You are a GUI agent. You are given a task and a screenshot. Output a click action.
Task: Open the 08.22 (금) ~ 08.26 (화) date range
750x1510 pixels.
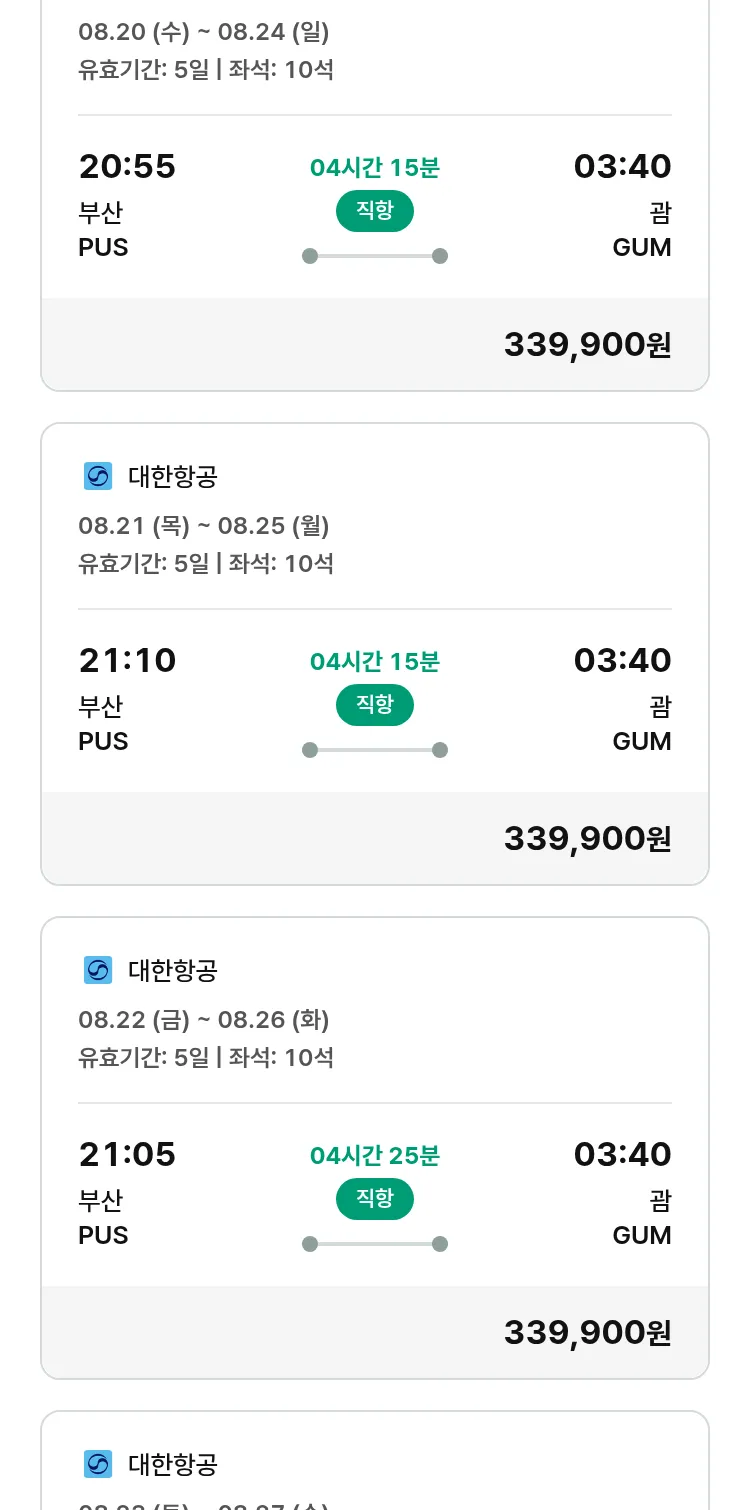204,1020
